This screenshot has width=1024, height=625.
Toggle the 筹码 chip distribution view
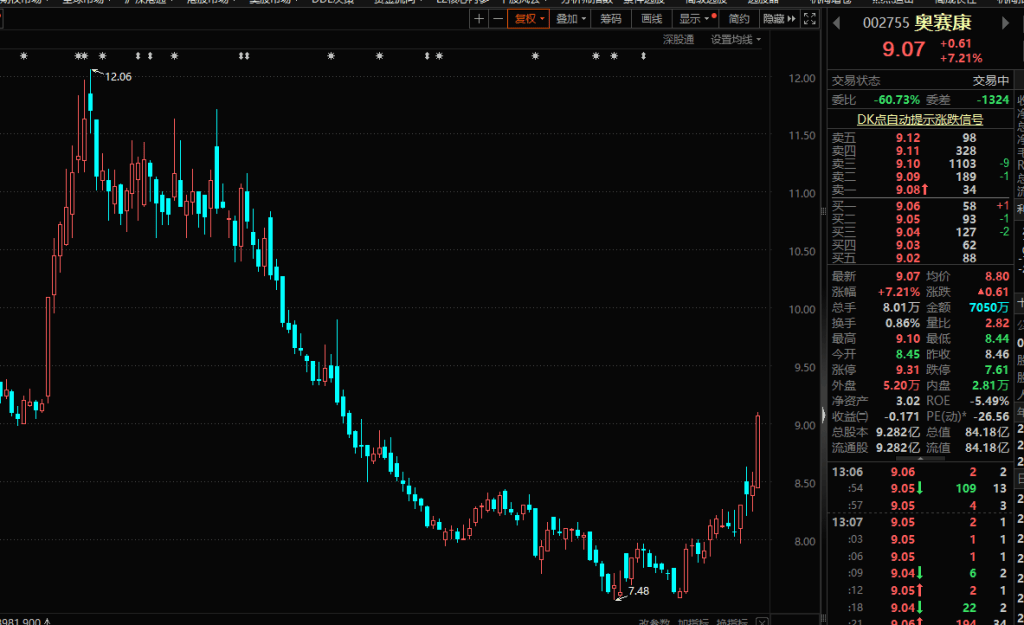(609, 19)
